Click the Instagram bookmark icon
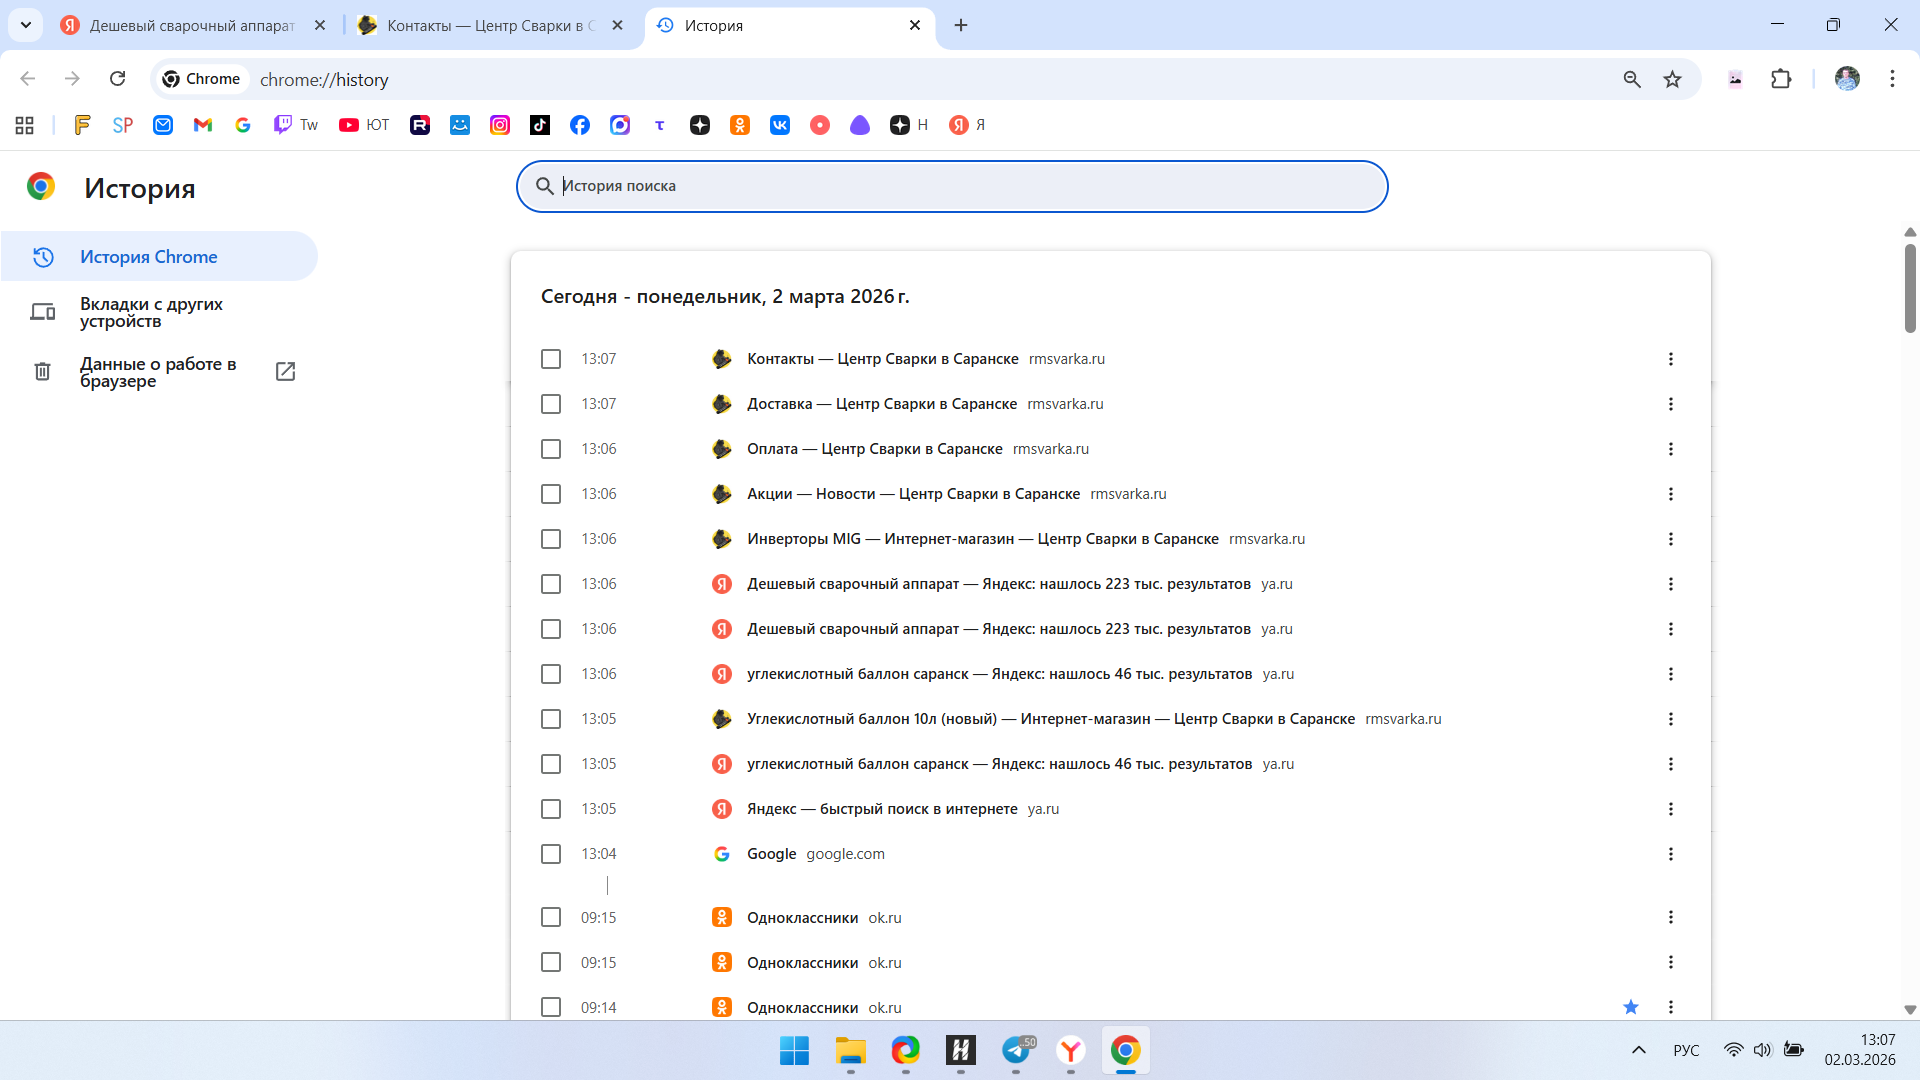This screenshot has height=1080, width=1920. tap(500, 125)
